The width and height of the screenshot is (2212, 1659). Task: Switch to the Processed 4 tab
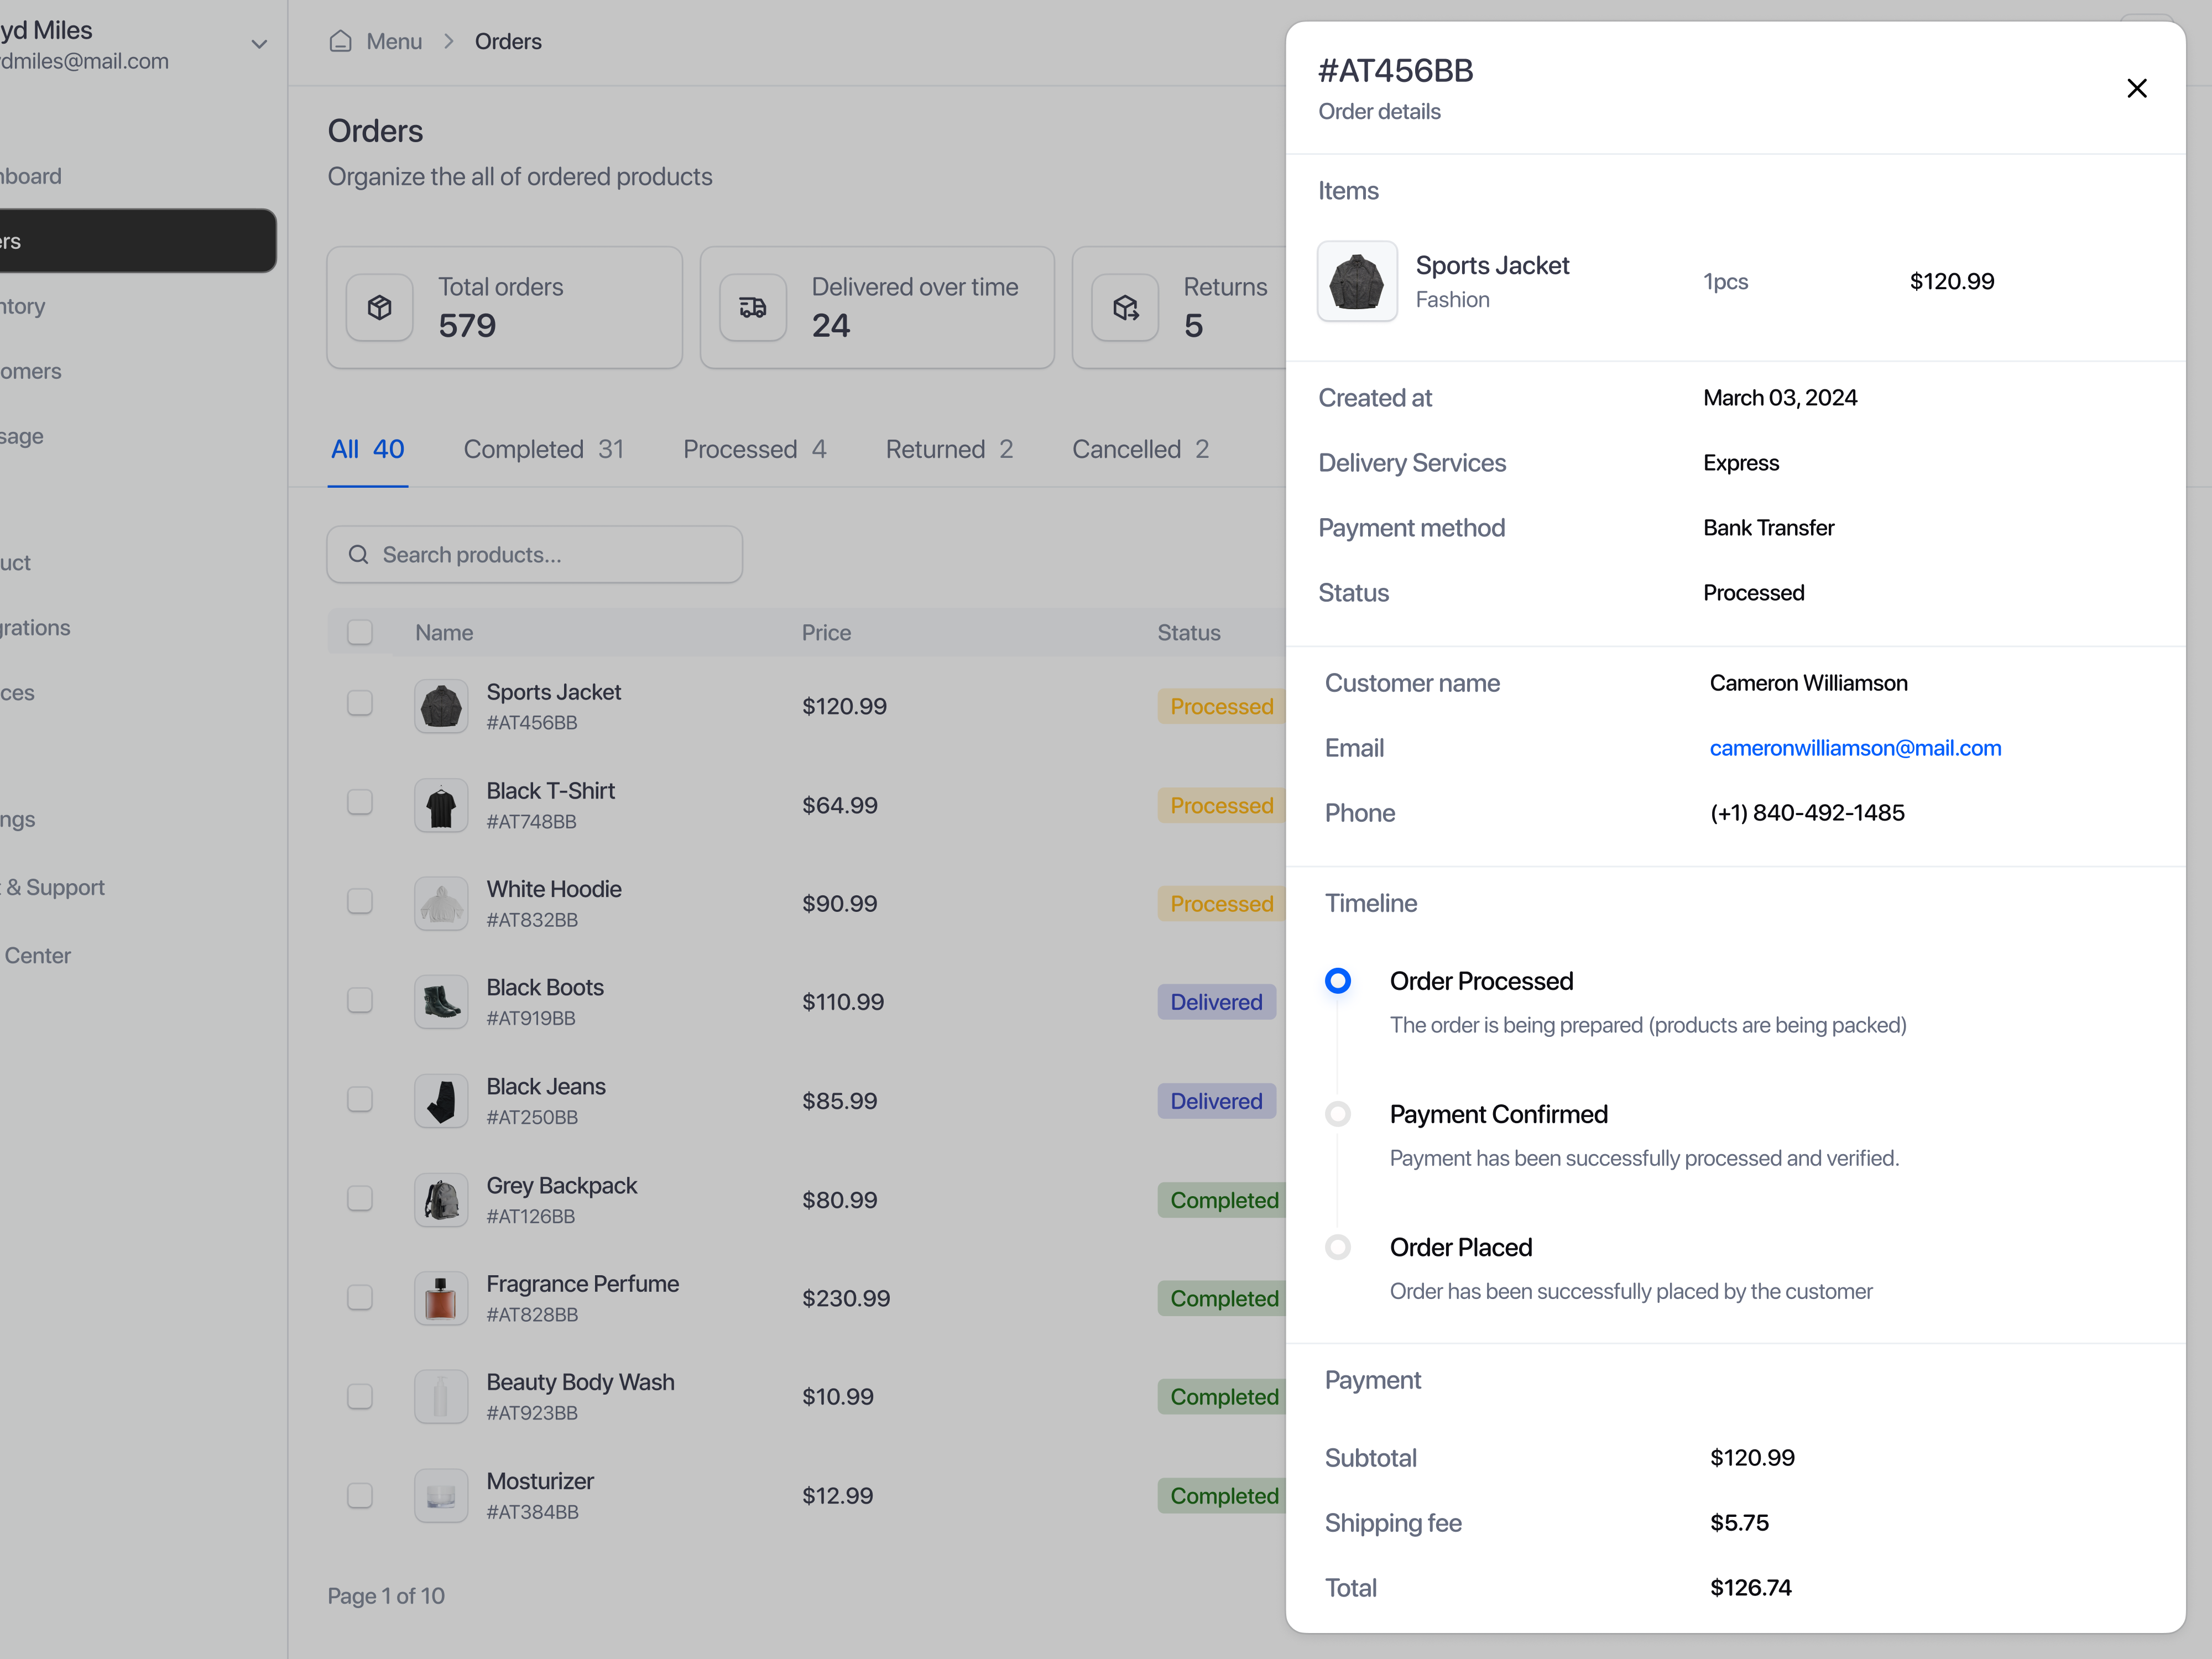click(x=755, y=449)
